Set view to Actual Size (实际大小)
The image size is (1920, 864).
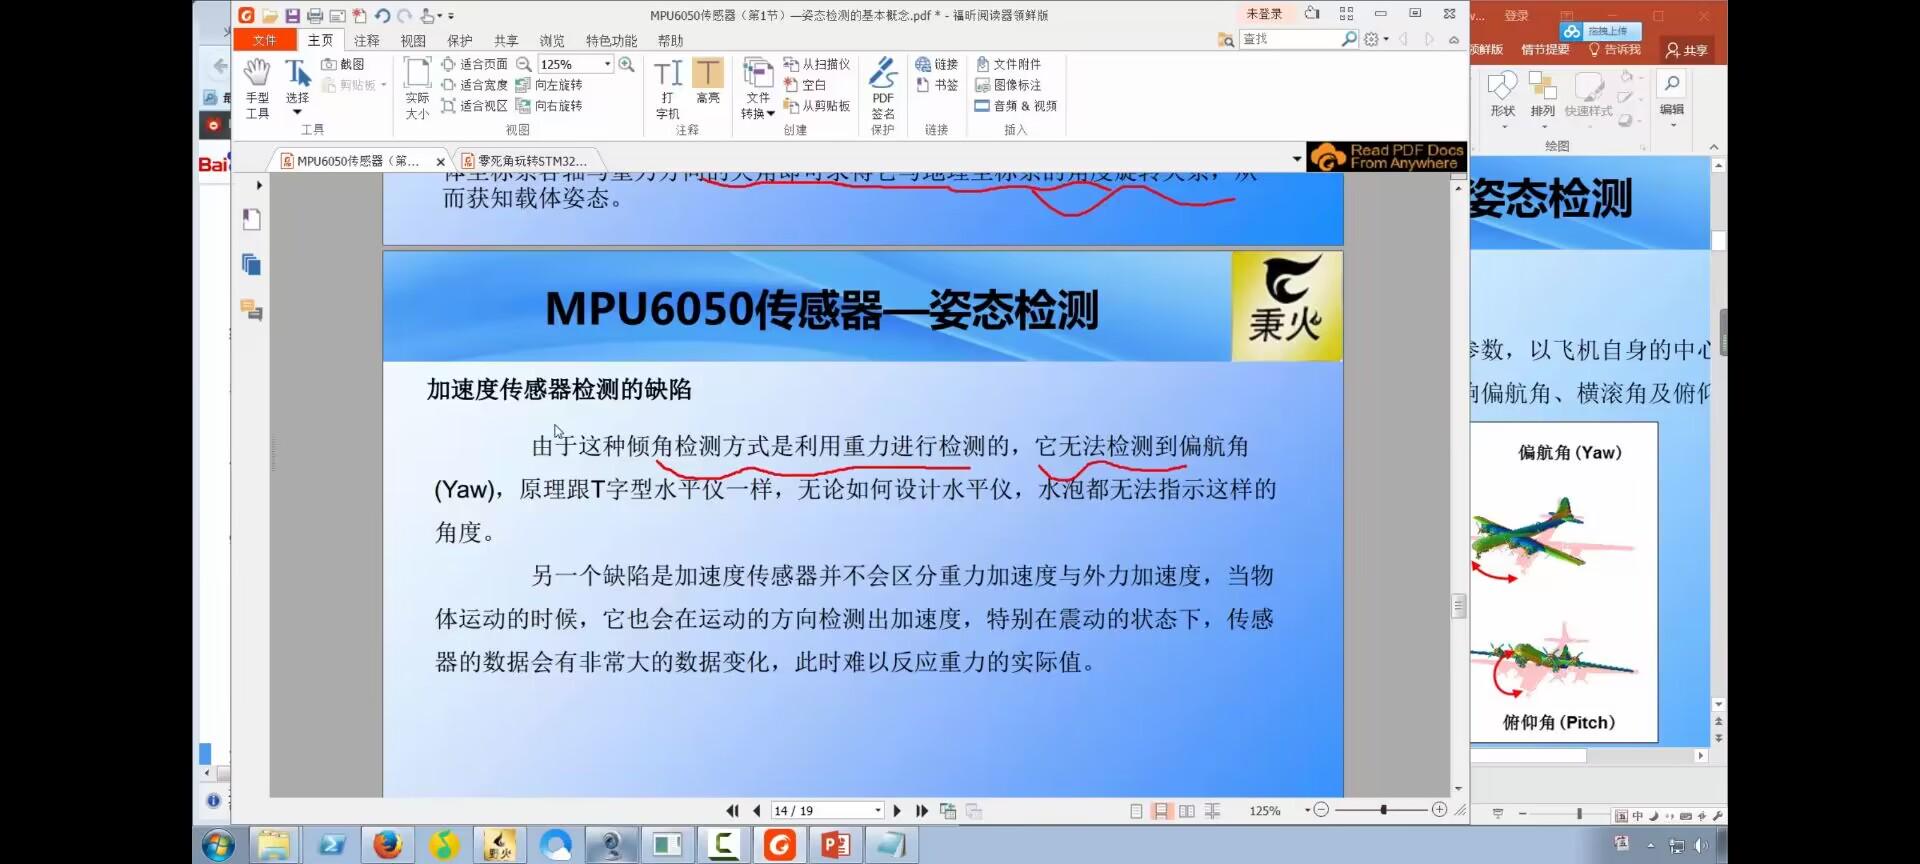coord(417,88)
